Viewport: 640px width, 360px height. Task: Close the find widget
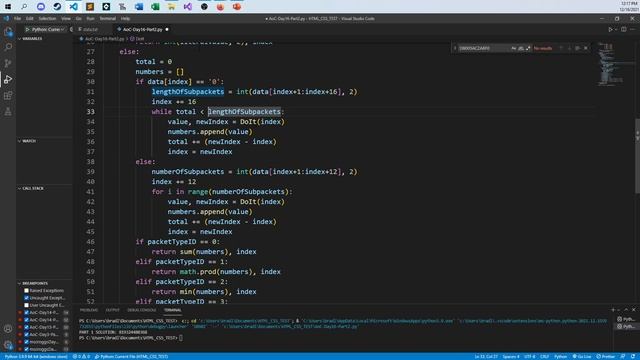(x=586, y=48)
